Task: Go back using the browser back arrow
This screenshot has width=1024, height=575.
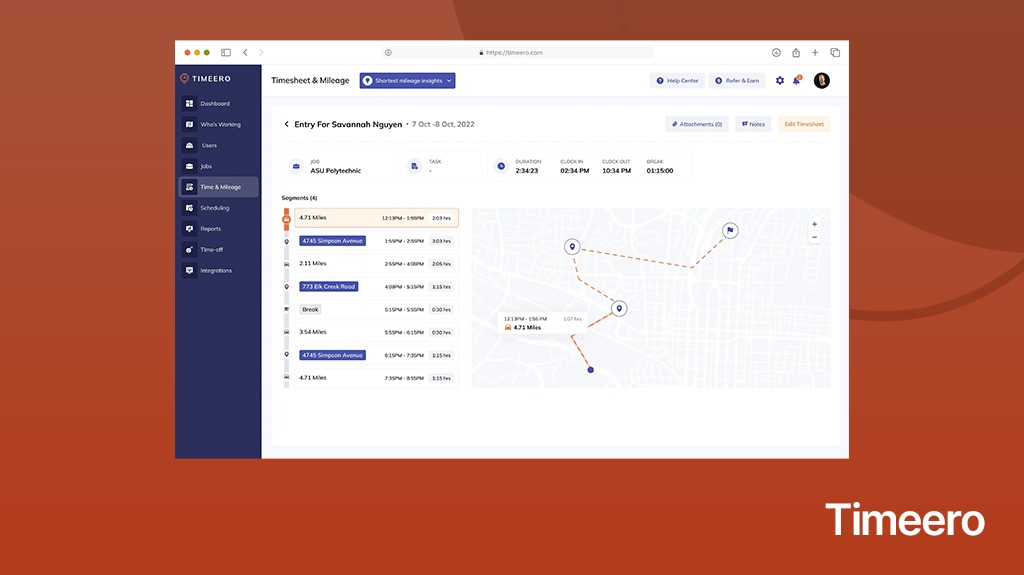Action: pyautogui.click(x=246, y=52)
